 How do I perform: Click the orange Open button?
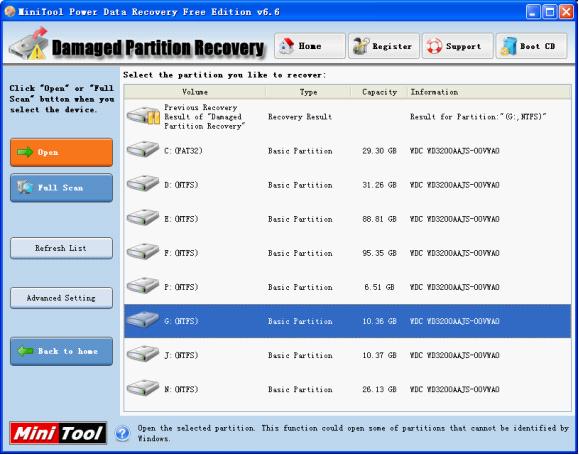pos(61,152)
